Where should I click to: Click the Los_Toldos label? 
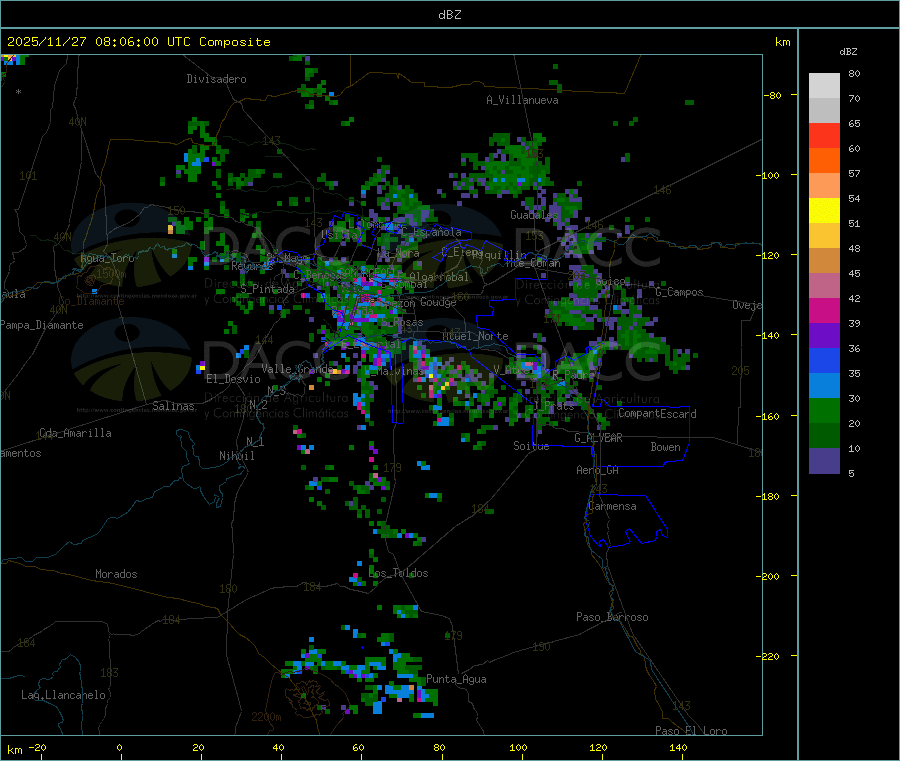point(398,573)
